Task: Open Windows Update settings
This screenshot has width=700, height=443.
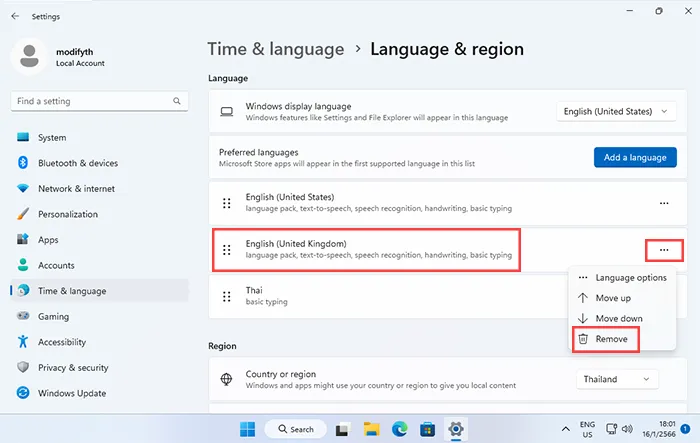Action: 99,393
